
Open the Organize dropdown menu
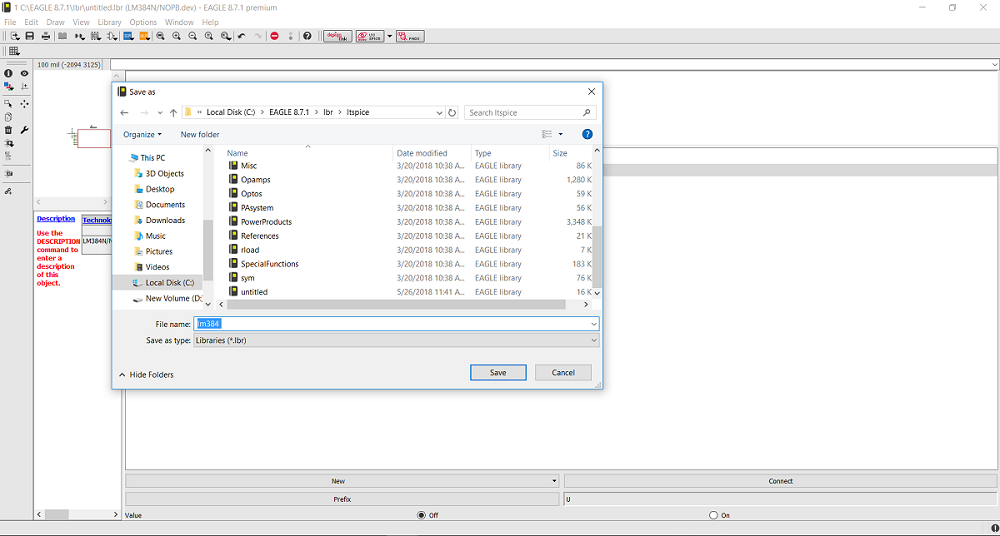click(142, 134)
